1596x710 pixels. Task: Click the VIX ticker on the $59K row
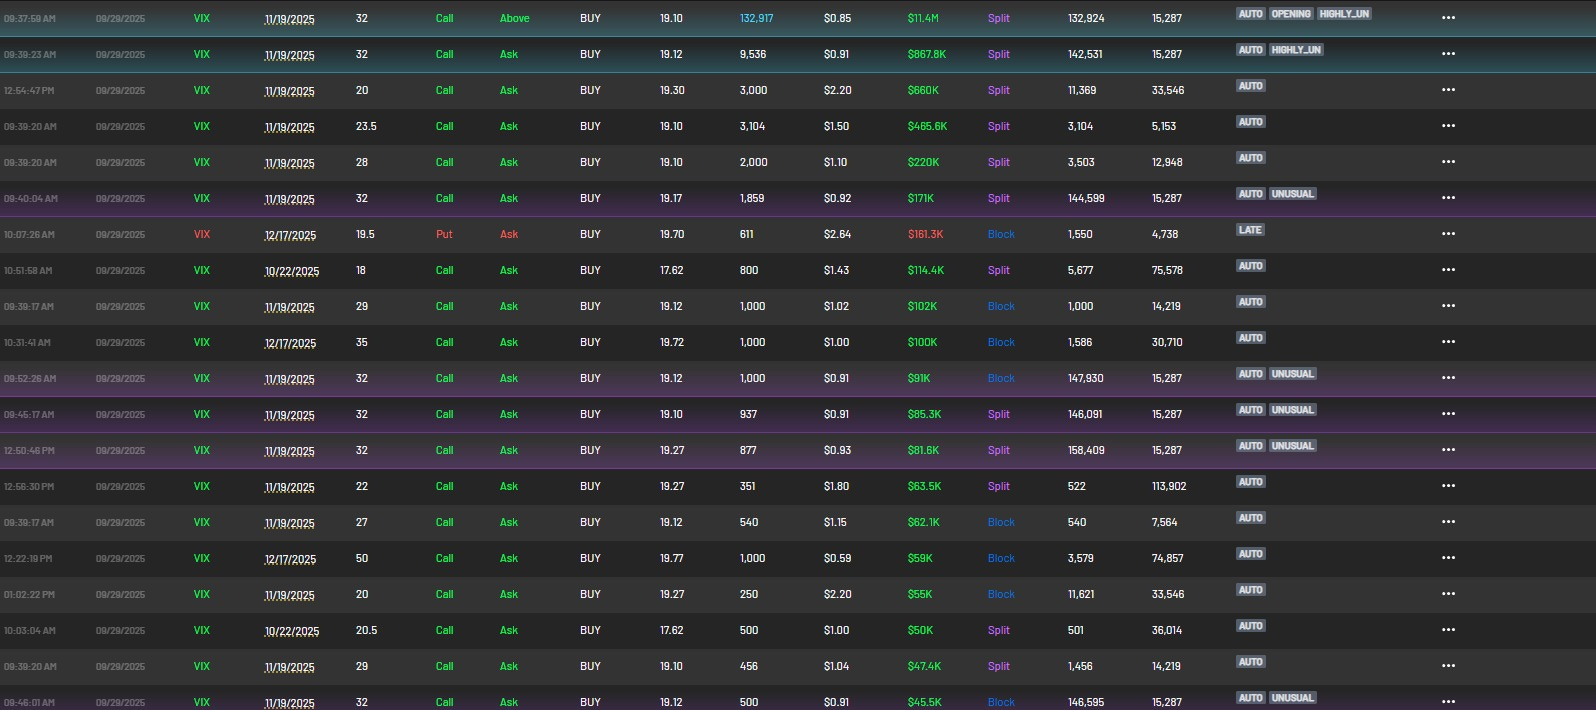[202, 558]
